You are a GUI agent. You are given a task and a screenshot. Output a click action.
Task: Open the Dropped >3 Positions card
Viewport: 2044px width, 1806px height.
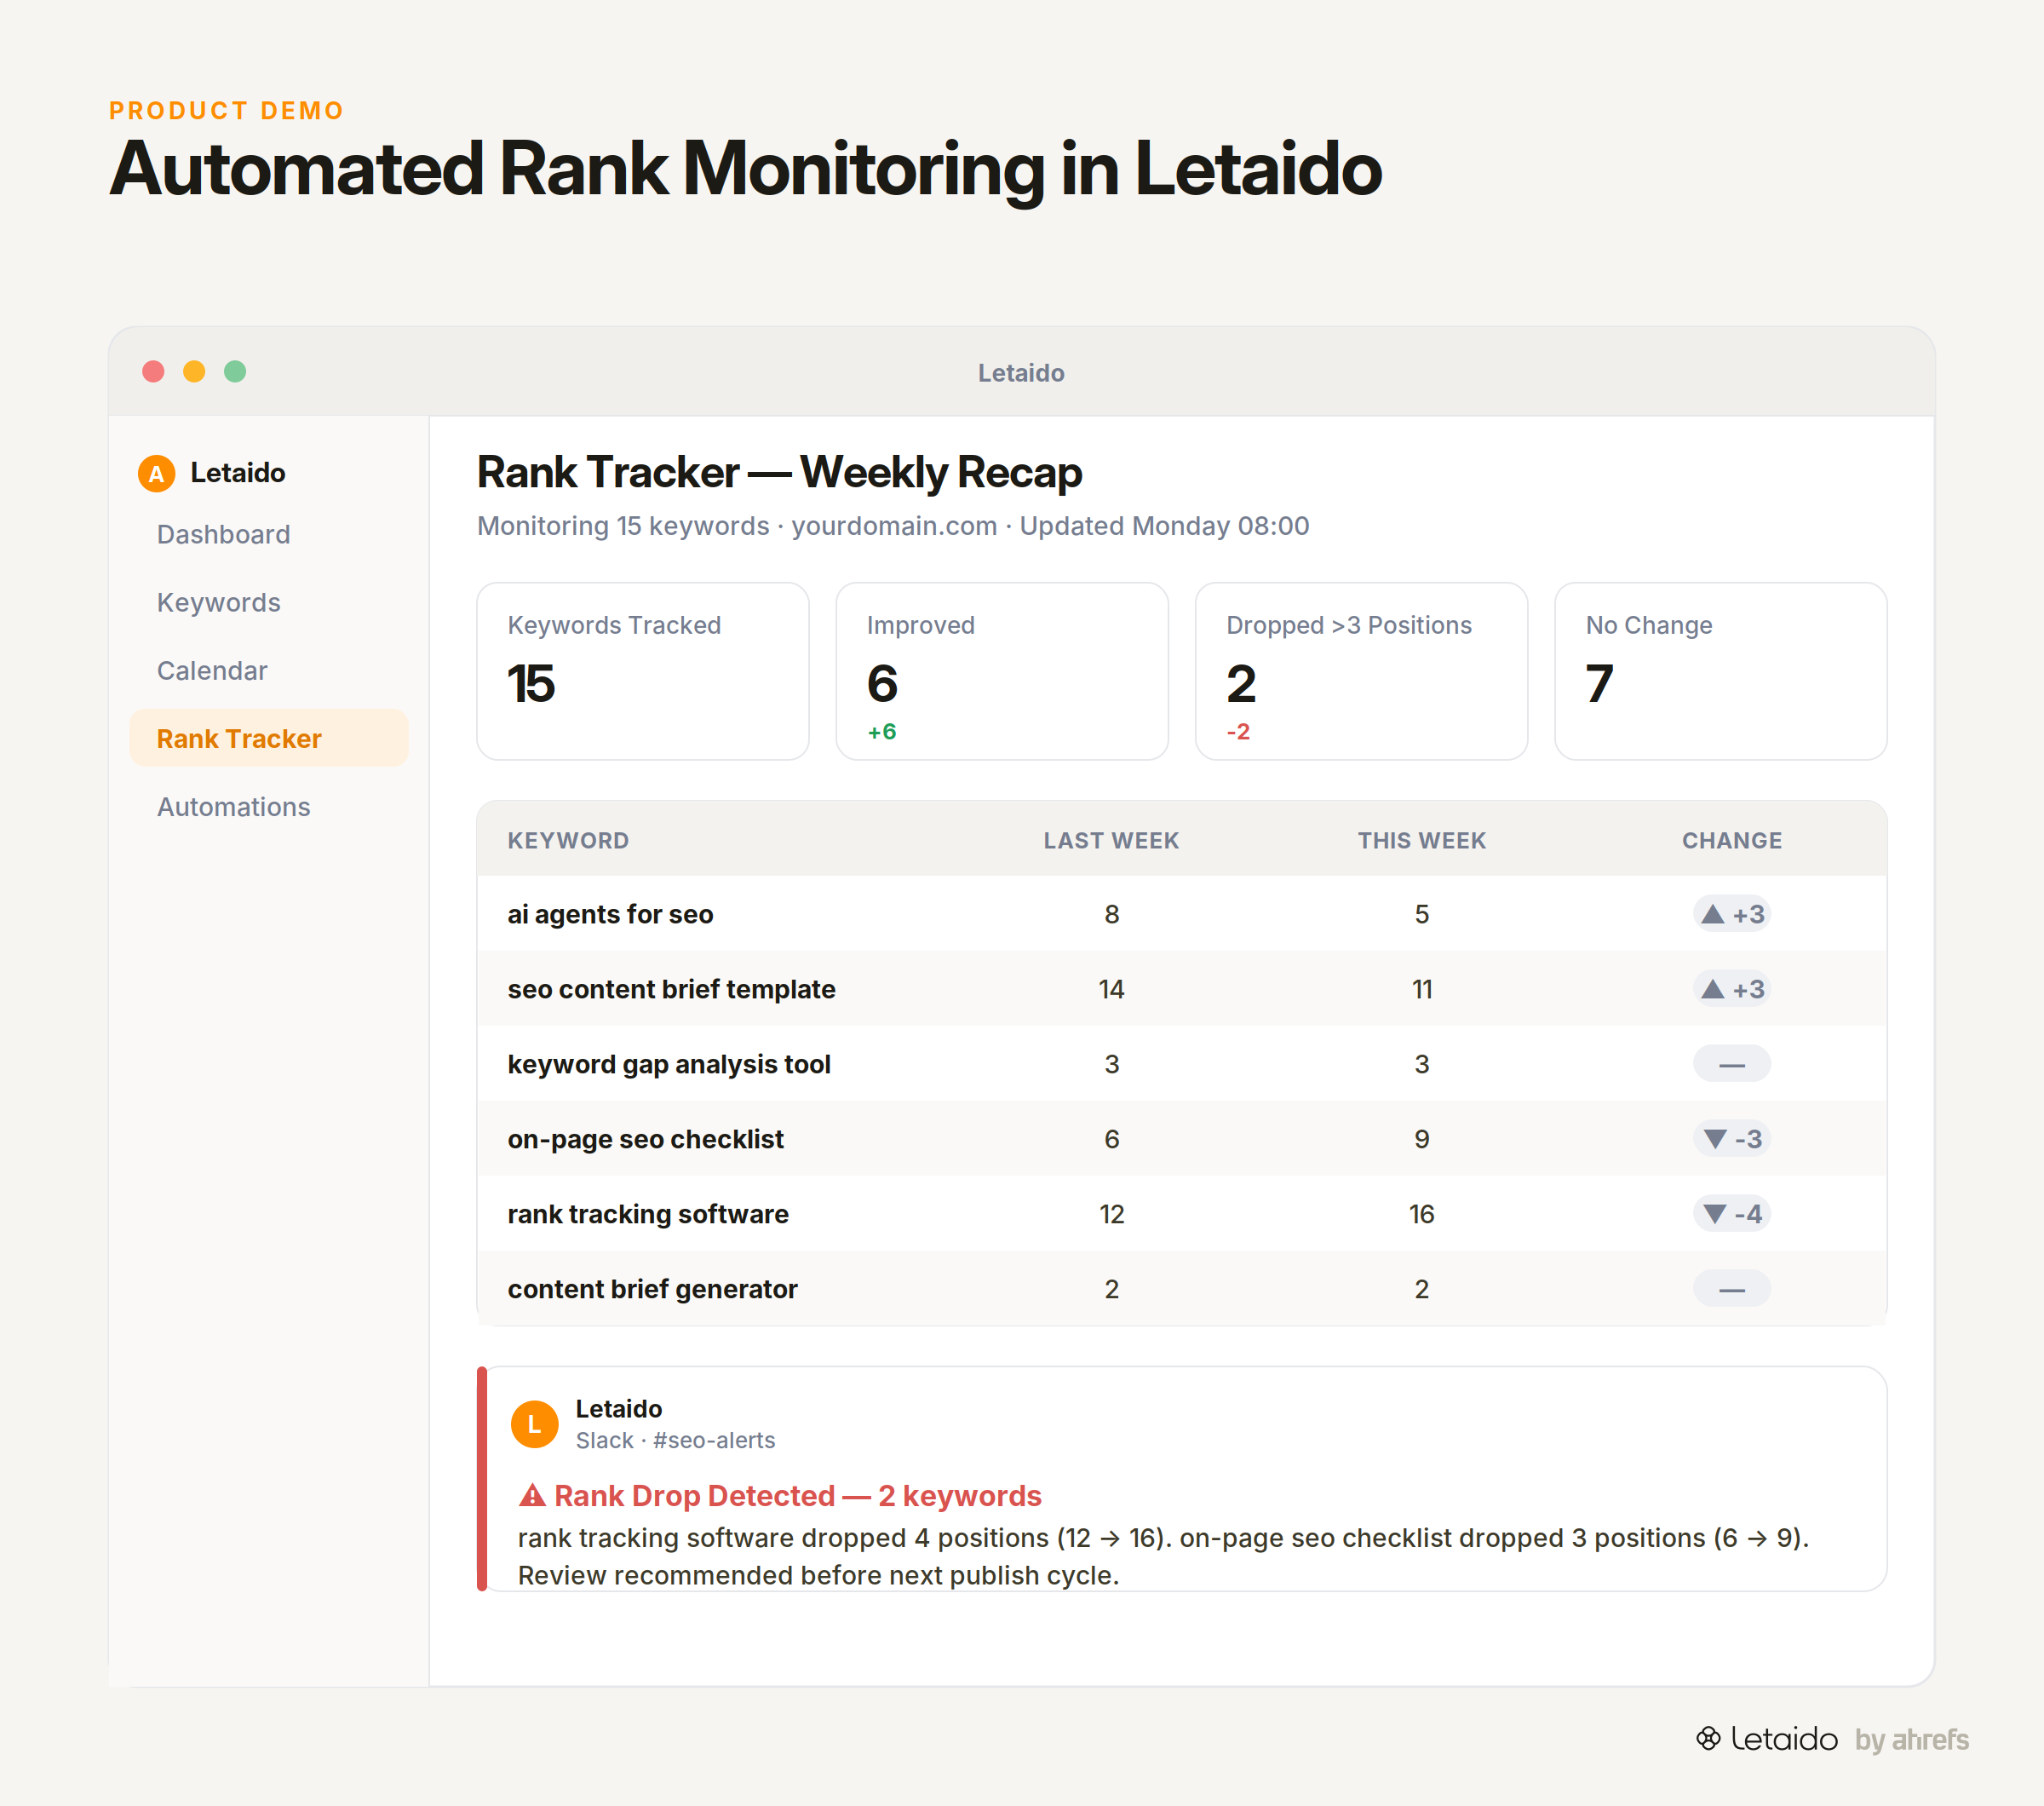pos(1361,671)
